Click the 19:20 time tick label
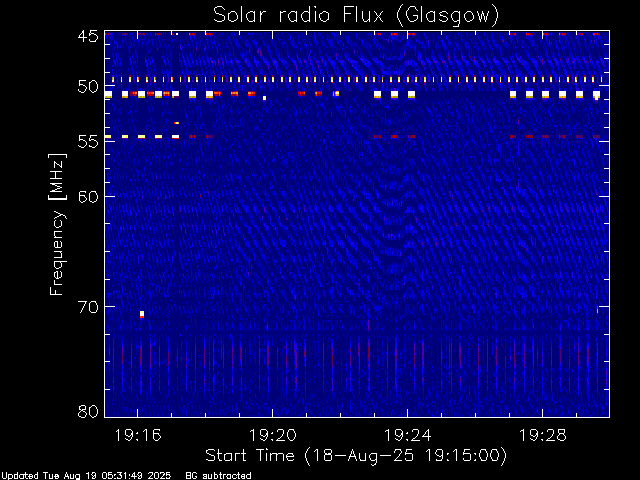Image resolution: width=640 pixels, height=480 pixels. [x=273, y=435]
